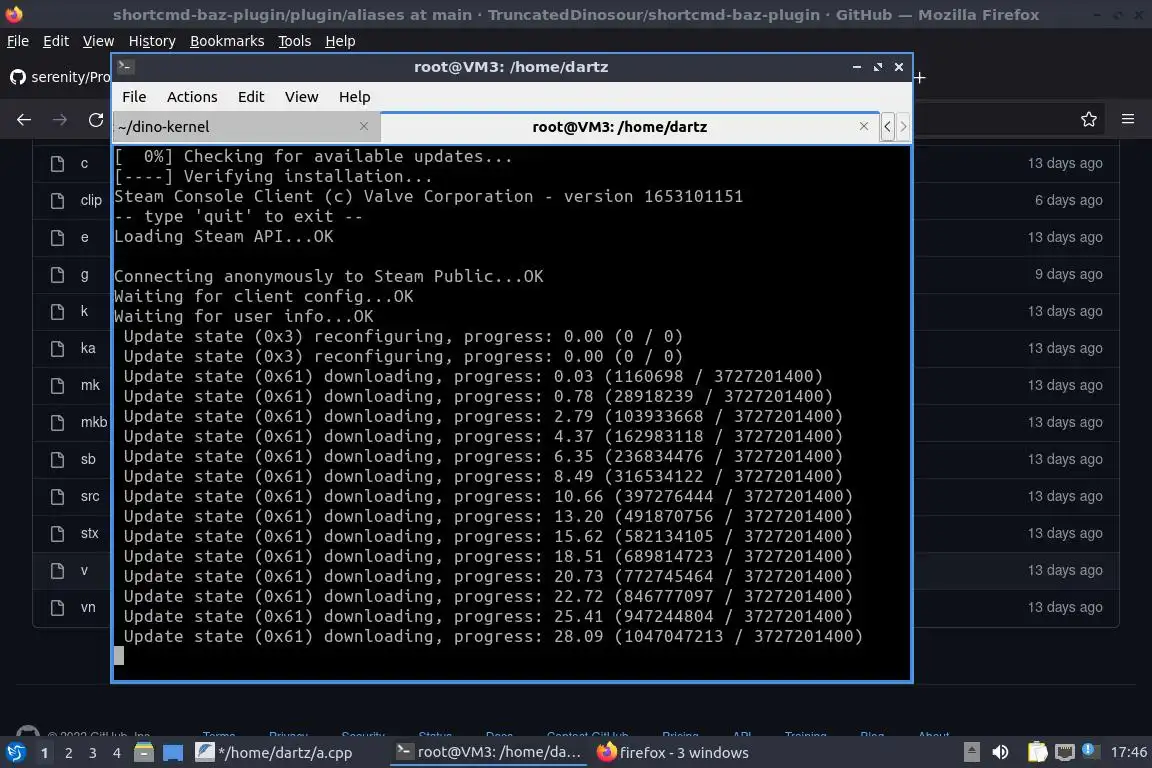Open 'src' file in GitHub list
The width and height of the screenshot is (1152, 768).
[x=90, y=496]
